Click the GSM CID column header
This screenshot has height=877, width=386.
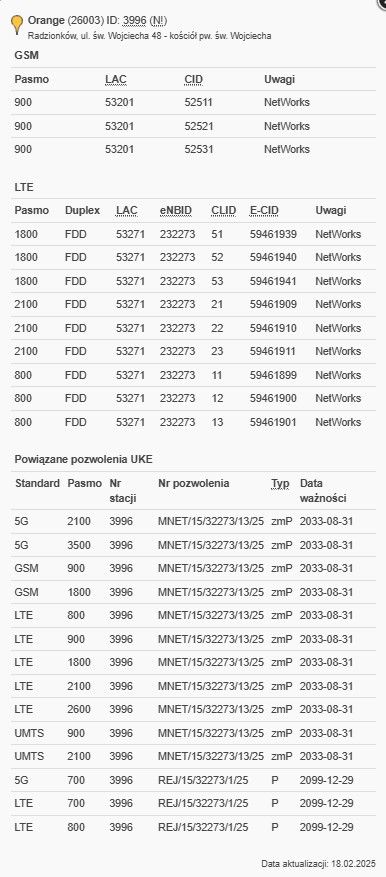coord(193,79)
